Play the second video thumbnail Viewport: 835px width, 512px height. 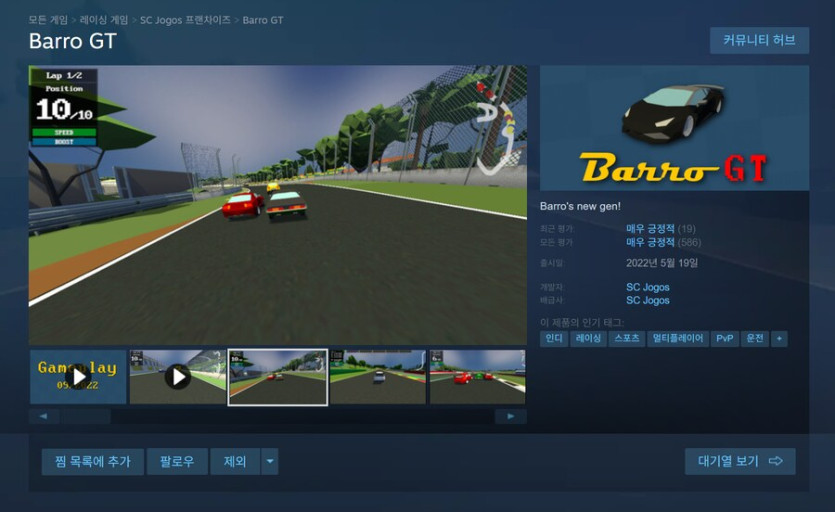pyautogui.click(x=178, y=377)
